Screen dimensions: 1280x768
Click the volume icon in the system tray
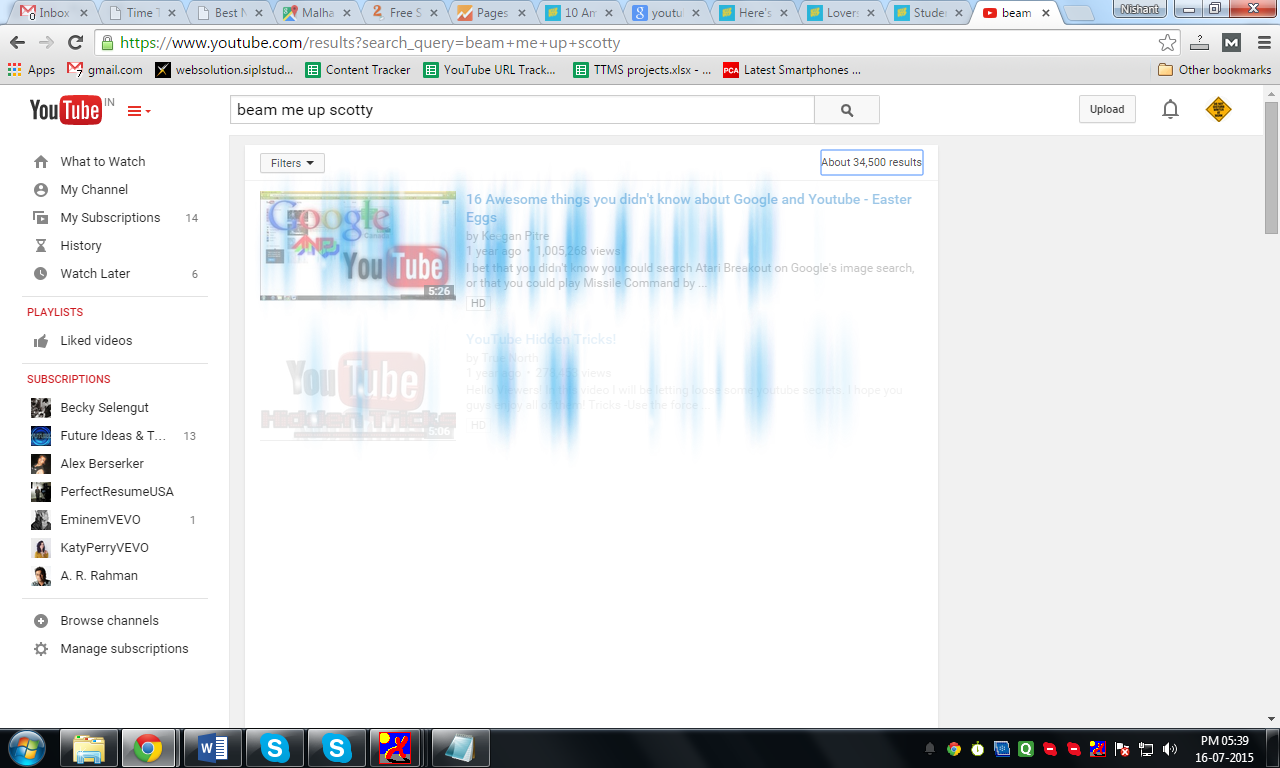(x=1170, y=749)
